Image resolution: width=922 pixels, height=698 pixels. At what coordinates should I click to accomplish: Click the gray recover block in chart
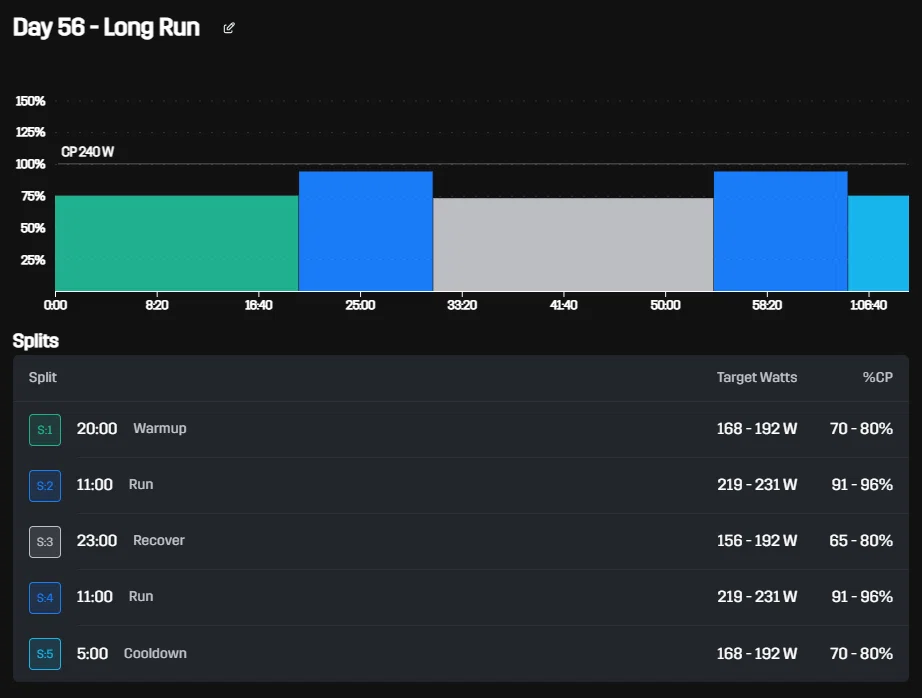click(x=573, y=245)
